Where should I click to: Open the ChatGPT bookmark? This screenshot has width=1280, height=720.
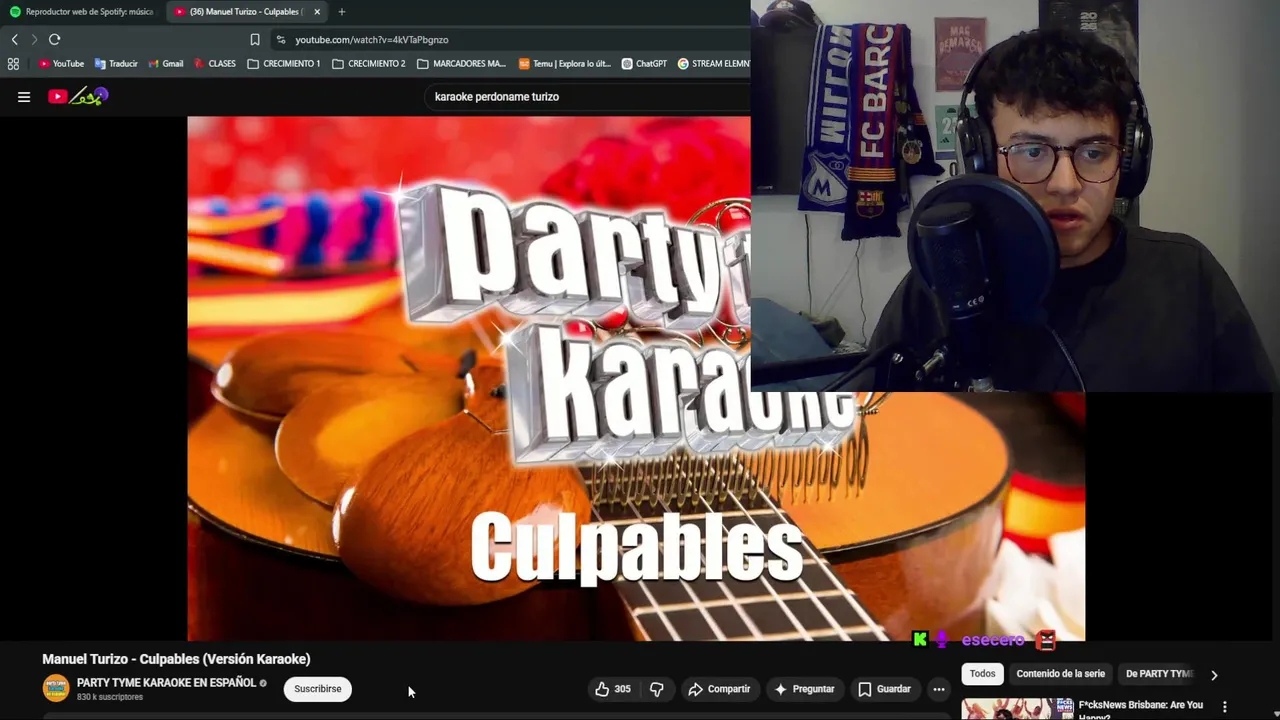[x=644, y=63]
